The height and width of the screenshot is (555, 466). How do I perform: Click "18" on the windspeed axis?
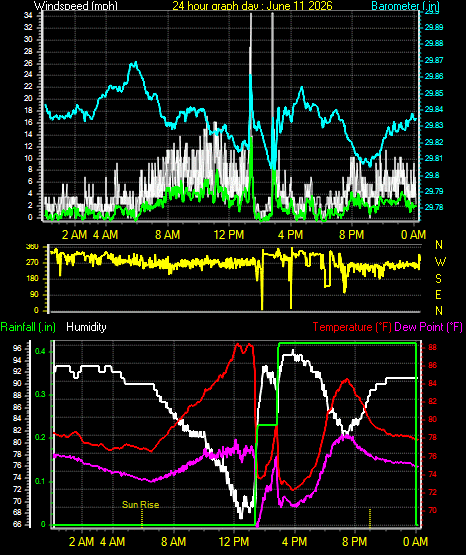click(x=28, y=111)
